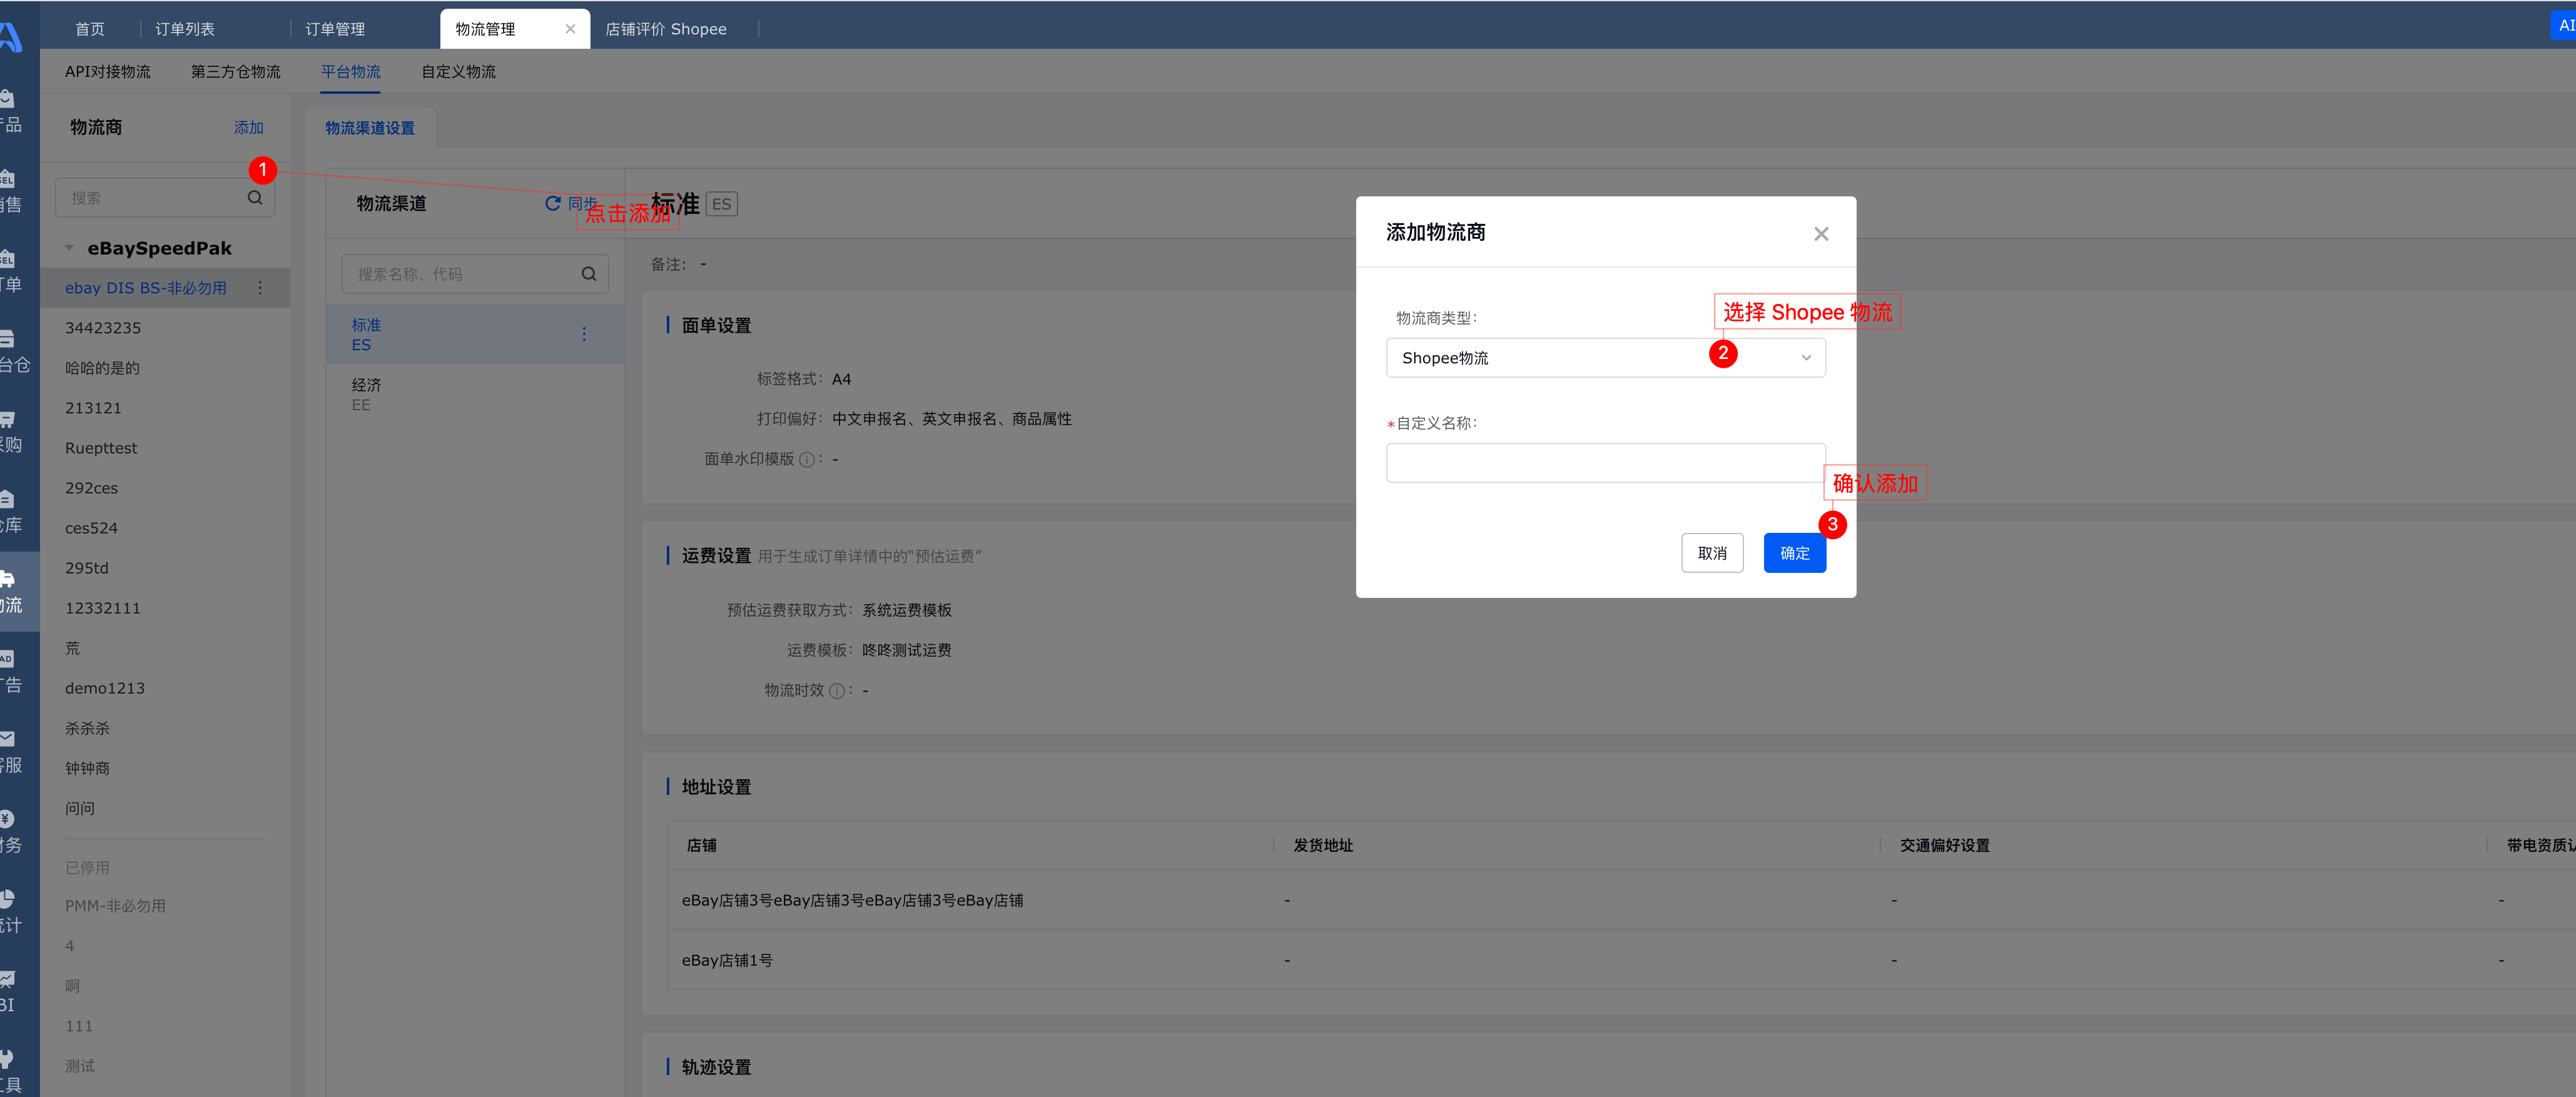Click the 同步 refresh icon

click(x=552, y=203)
